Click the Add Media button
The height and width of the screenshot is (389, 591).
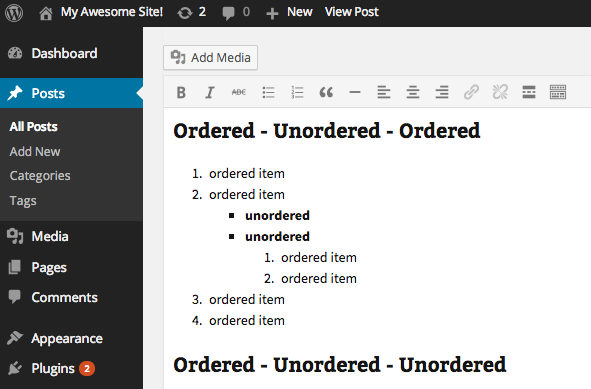pyautogui.click(x=210, y=58)
